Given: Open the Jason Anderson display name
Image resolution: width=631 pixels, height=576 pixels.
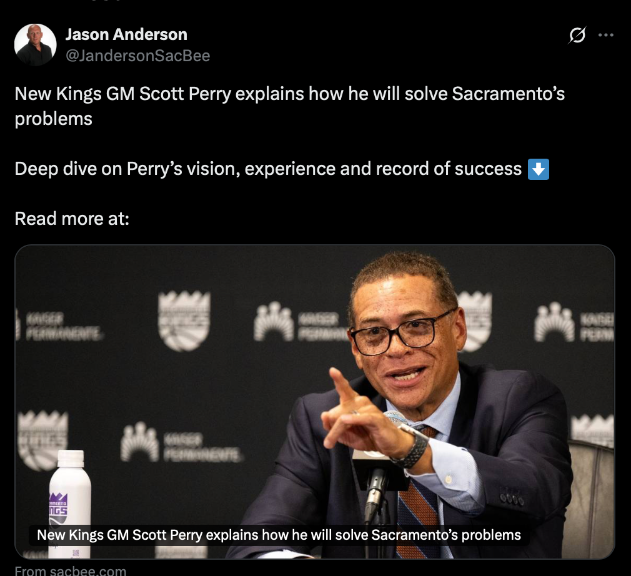Looking at the screenshot, I should (x=126, y=35).
